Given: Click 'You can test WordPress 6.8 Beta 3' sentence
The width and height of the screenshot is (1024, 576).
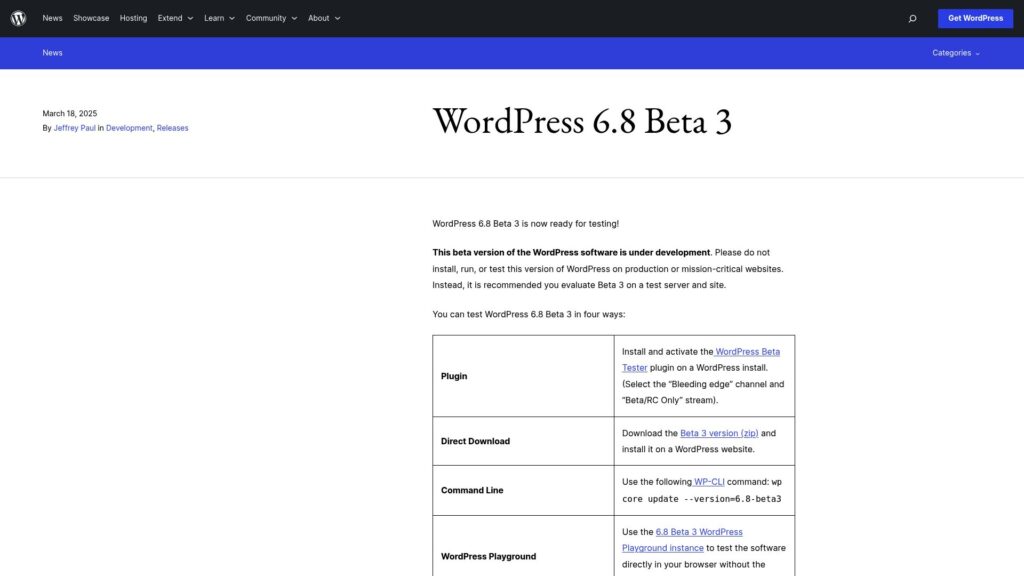Looking at the screenshot, I should pyautogui.click(x=528, y=314).
